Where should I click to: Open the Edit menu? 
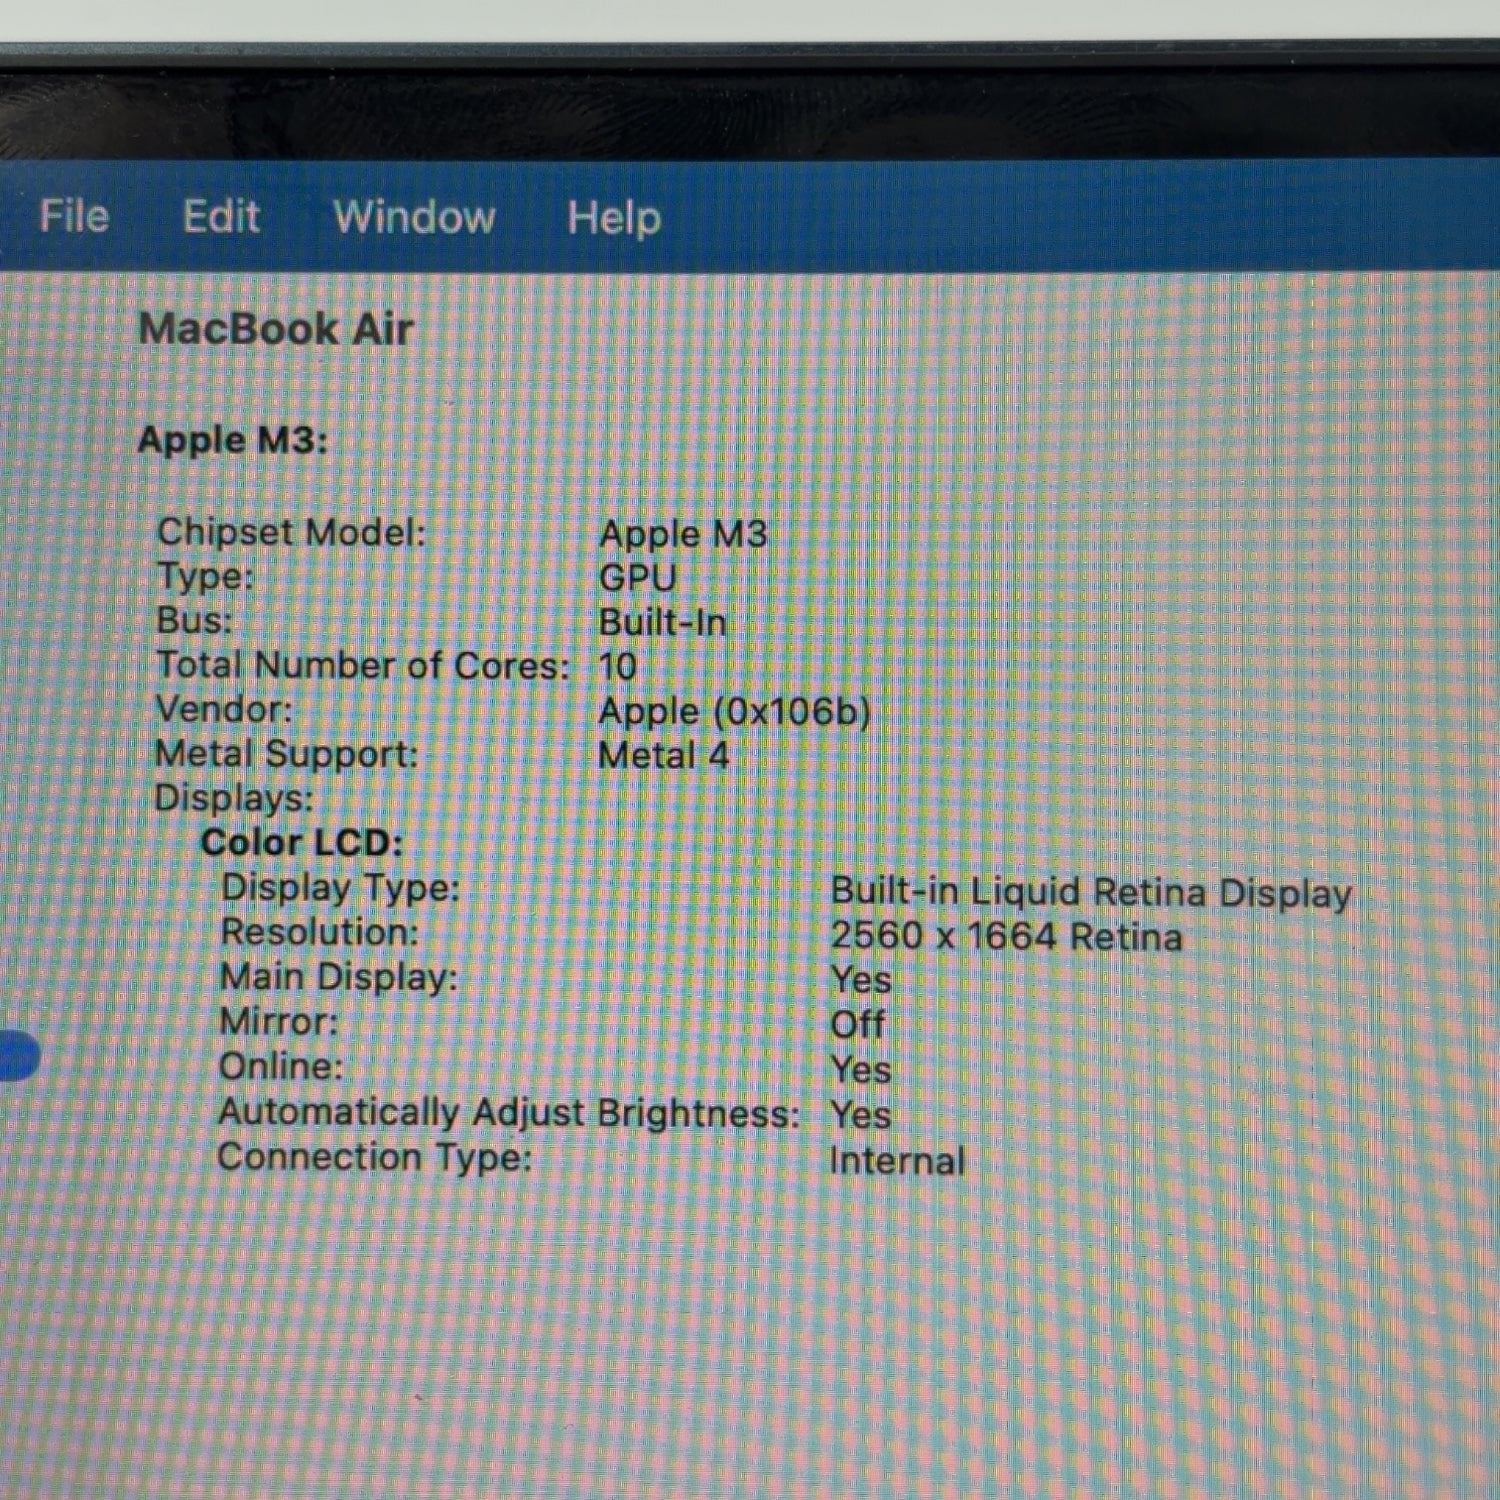point(221,216)
